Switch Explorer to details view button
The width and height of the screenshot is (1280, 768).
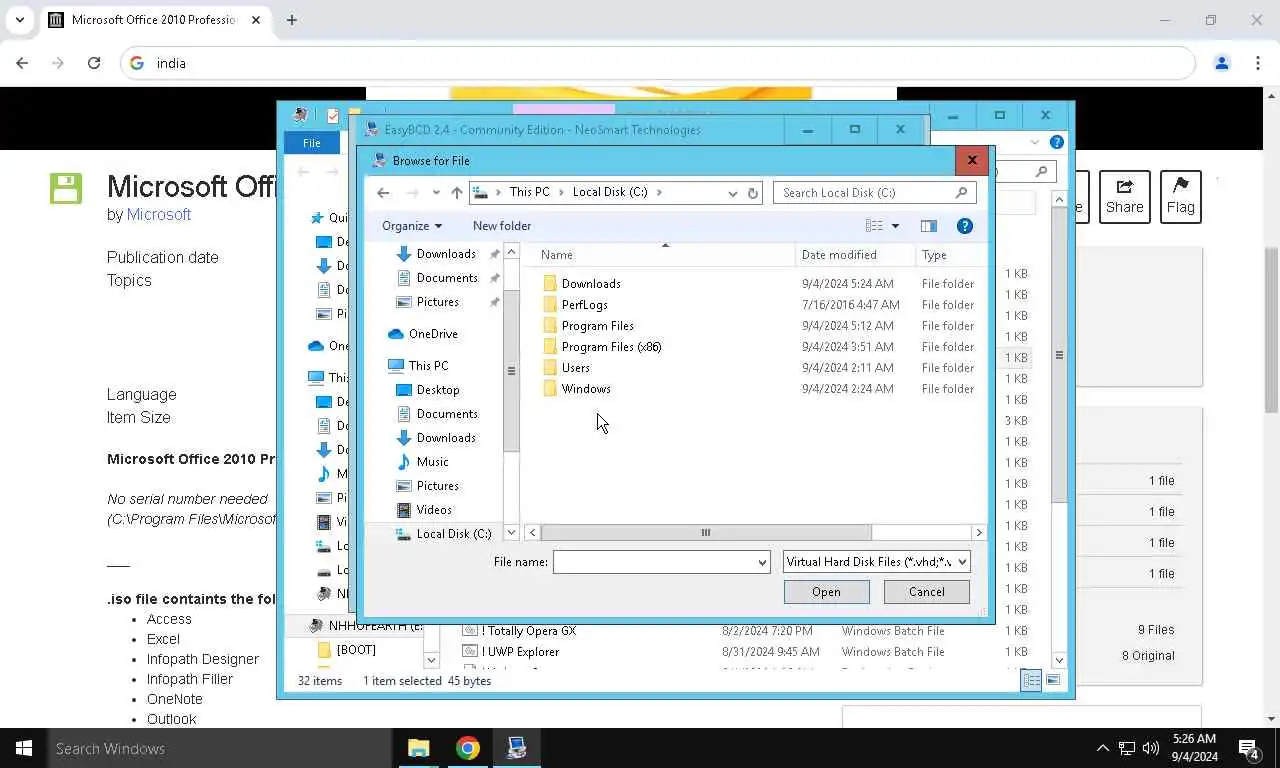click(1031, 681)
